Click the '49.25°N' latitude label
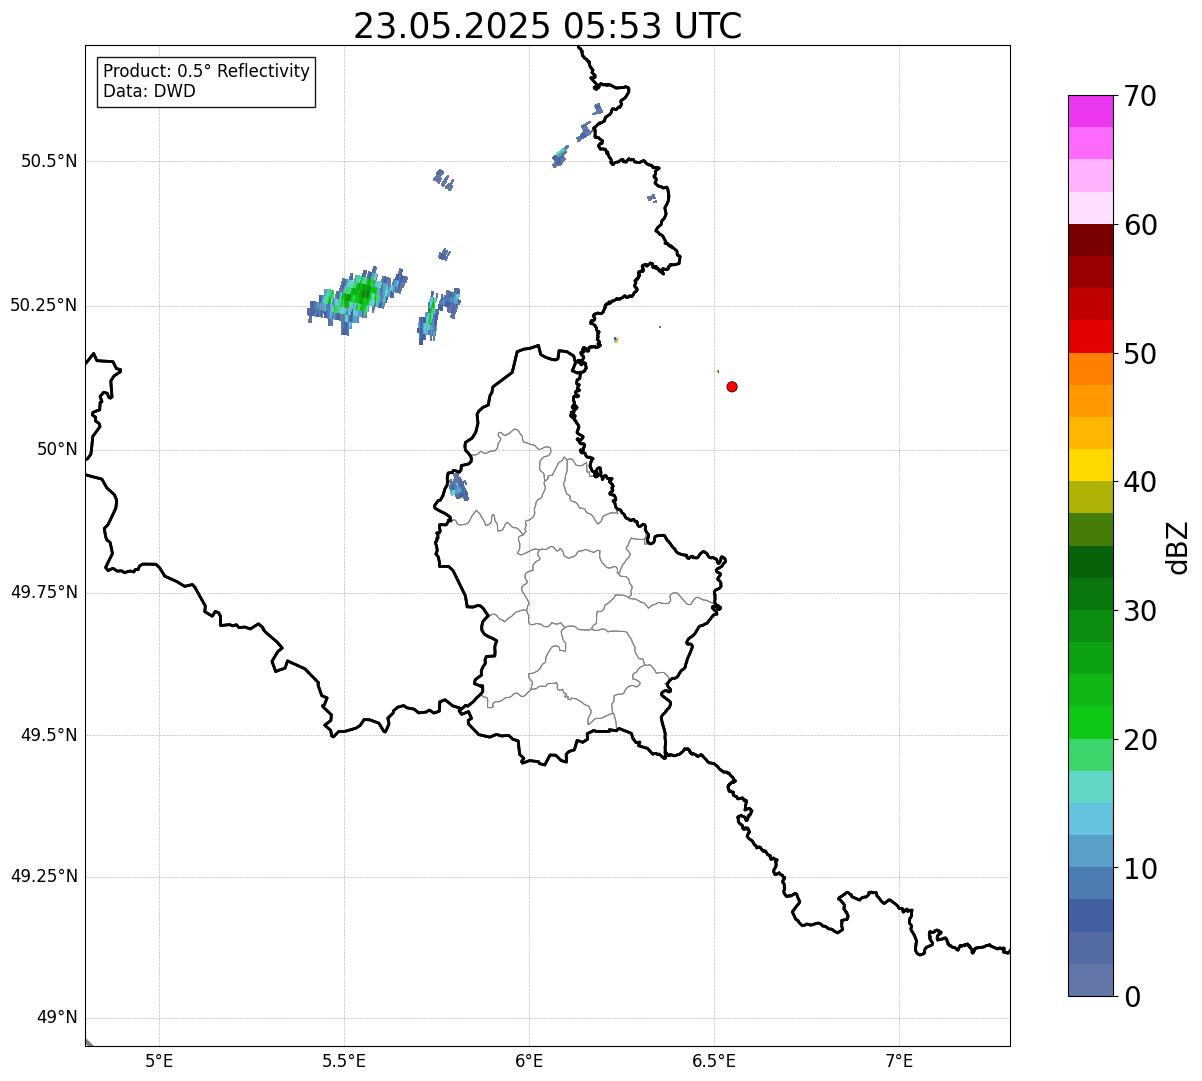1202x1081 pixels. pos(43,876)
